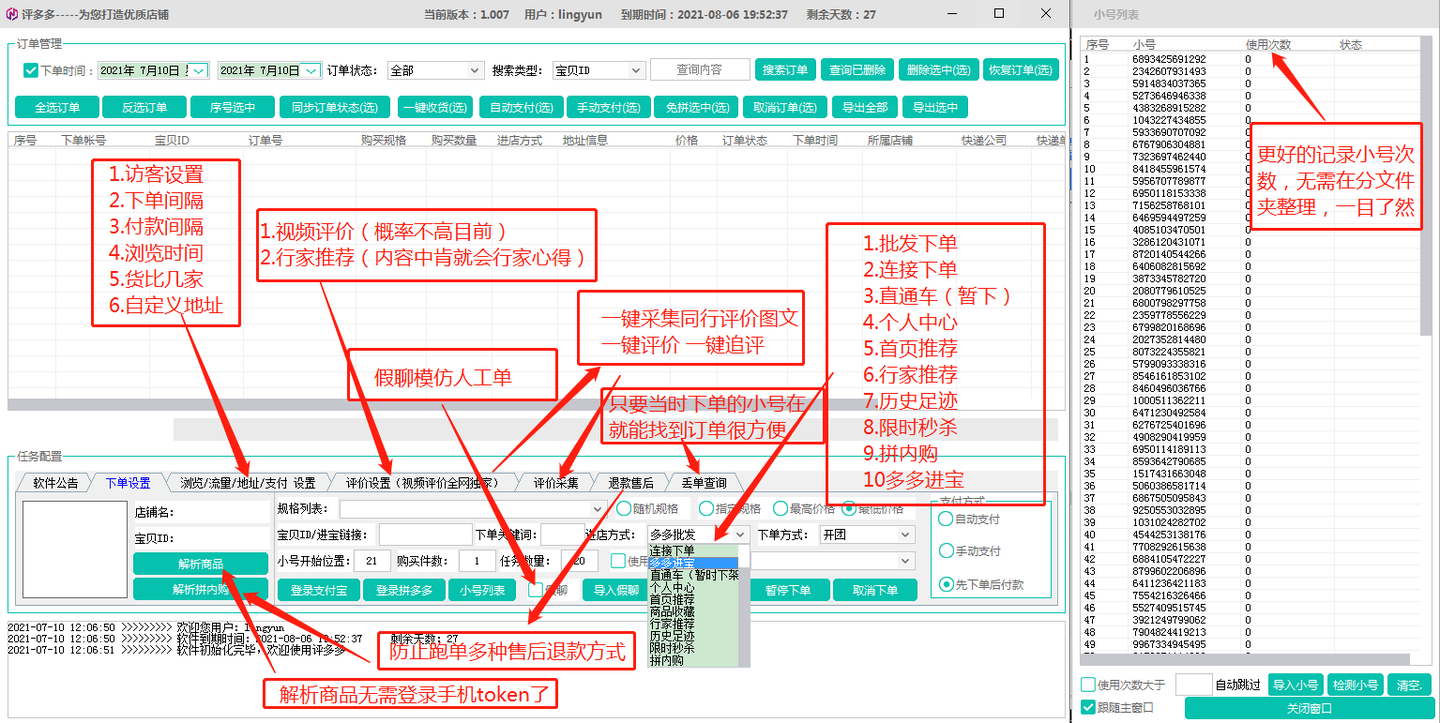Open the 进店方式 combo box
This screenshot has height=723, width=1440.
pos(698,535)
